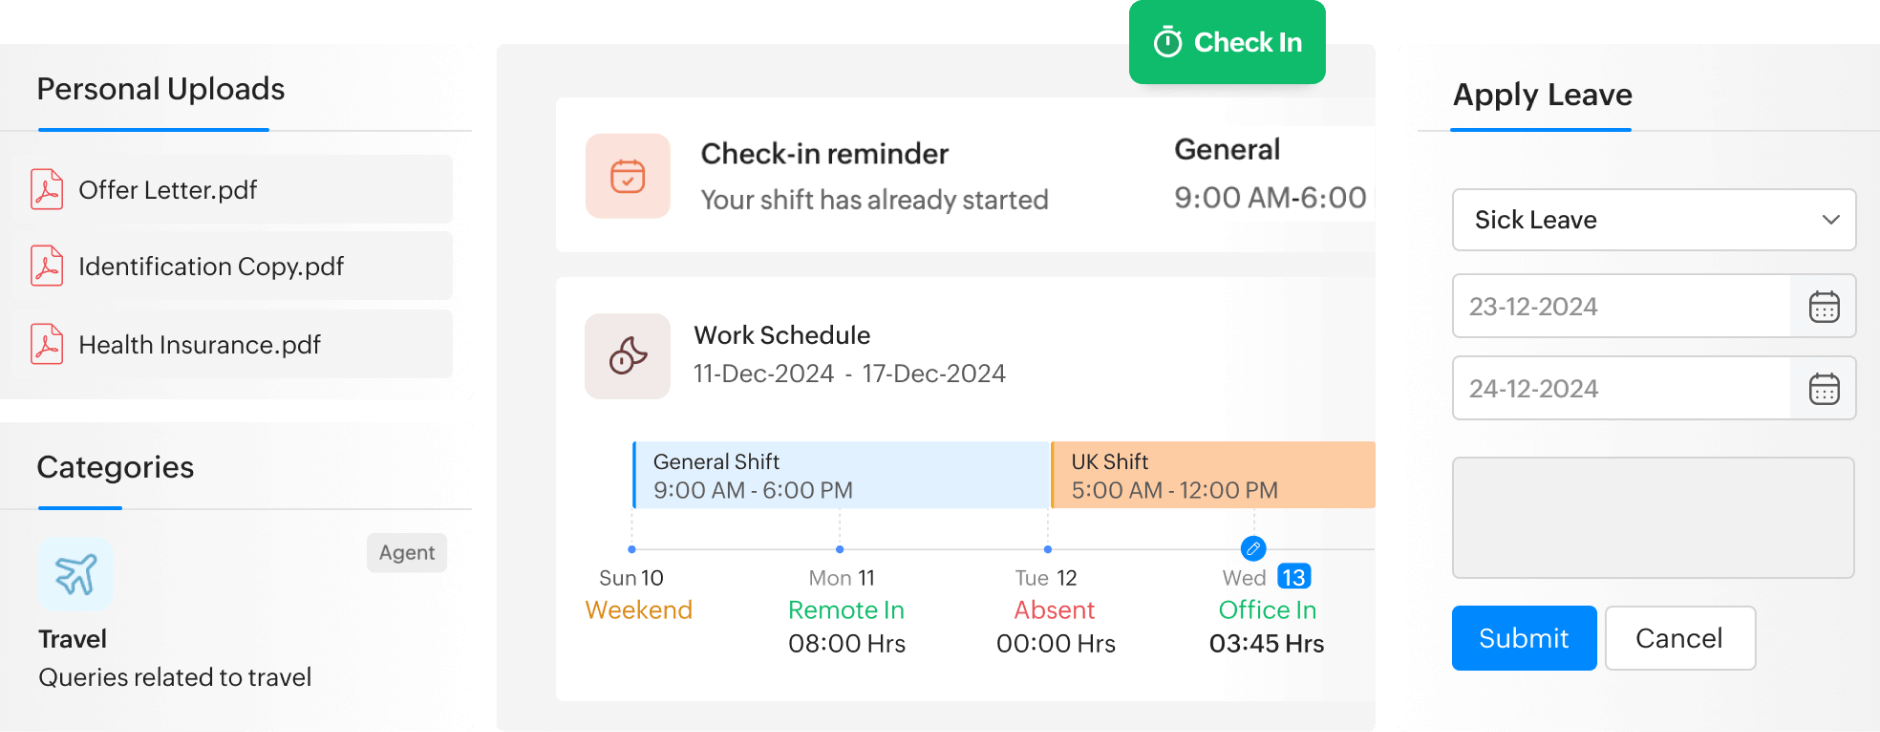The width and height of the screenshot is (1880, 732).
Task: Open the calendar picker for 23-12-2024
Action: point(1824,307)
